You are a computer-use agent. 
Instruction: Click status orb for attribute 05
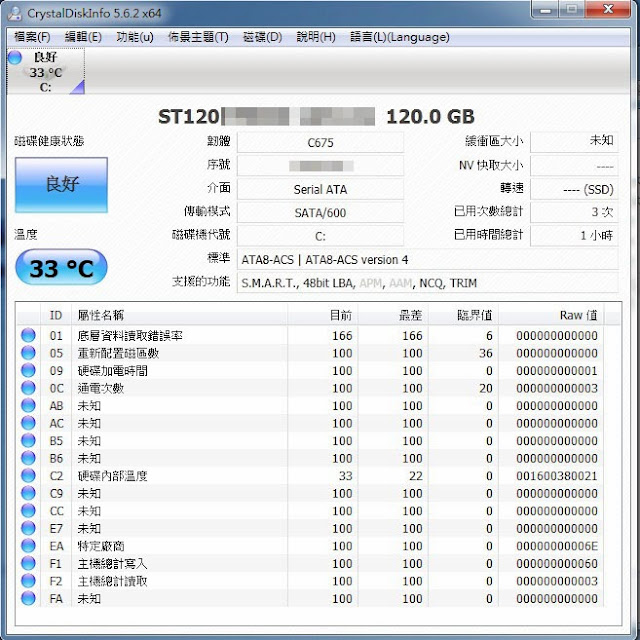(x=28, y=353)
